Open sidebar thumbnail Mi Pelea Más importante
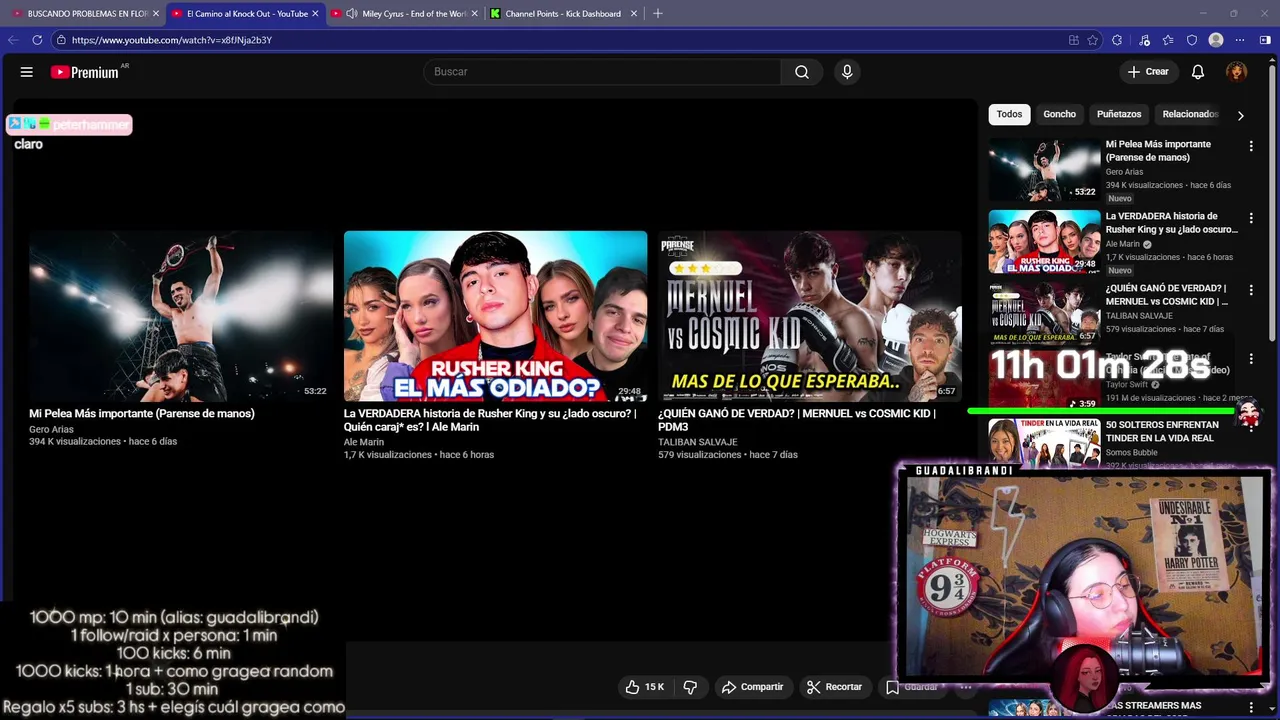The width and height of the screenshot is (1280, 720). 1044,169
